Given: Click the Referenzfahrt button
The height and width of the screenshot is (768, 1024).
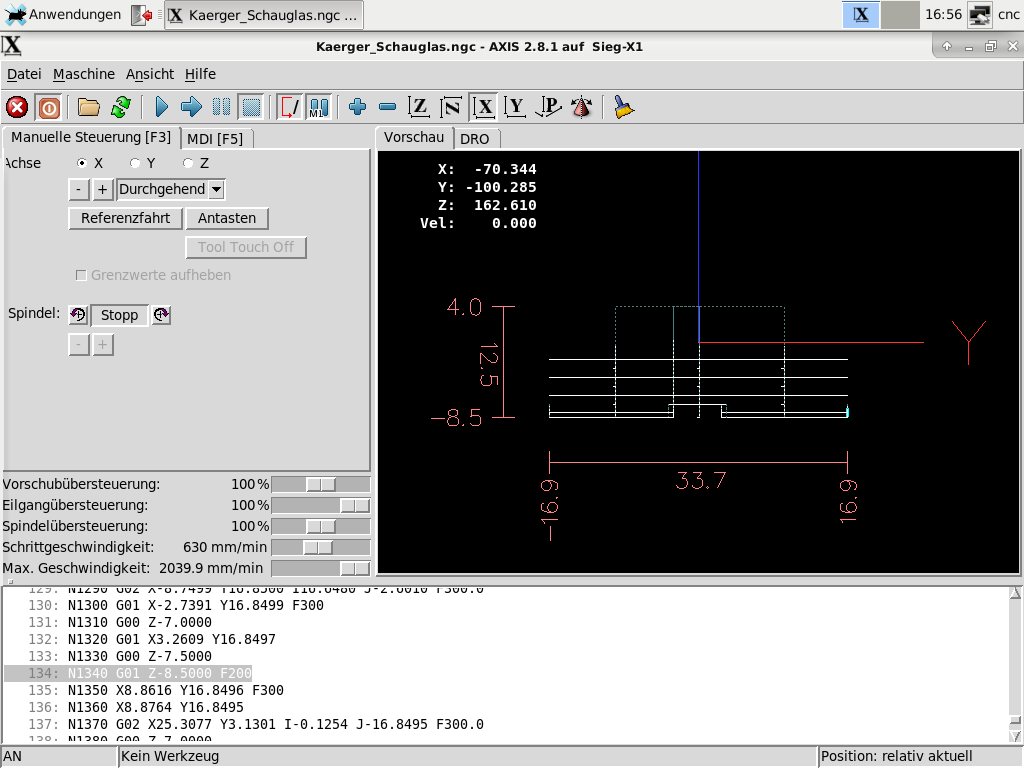Looking at the screenshot, I should point(125,218).
